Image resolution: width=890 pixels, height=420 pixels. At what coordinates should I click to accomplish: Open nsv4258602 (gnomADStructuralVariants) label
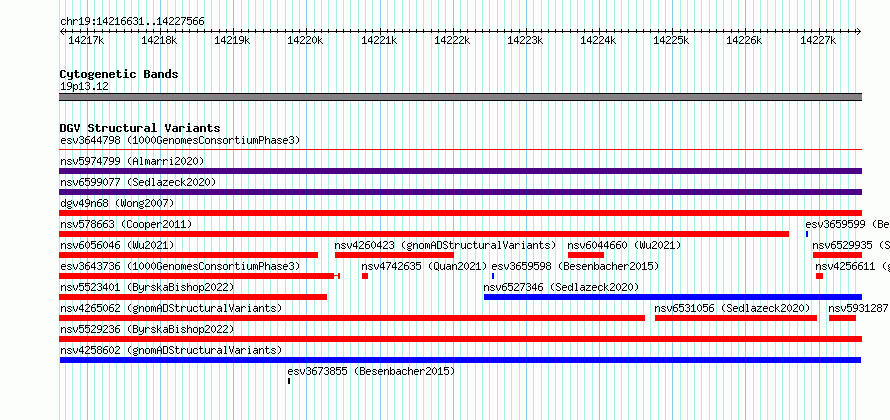171,350
